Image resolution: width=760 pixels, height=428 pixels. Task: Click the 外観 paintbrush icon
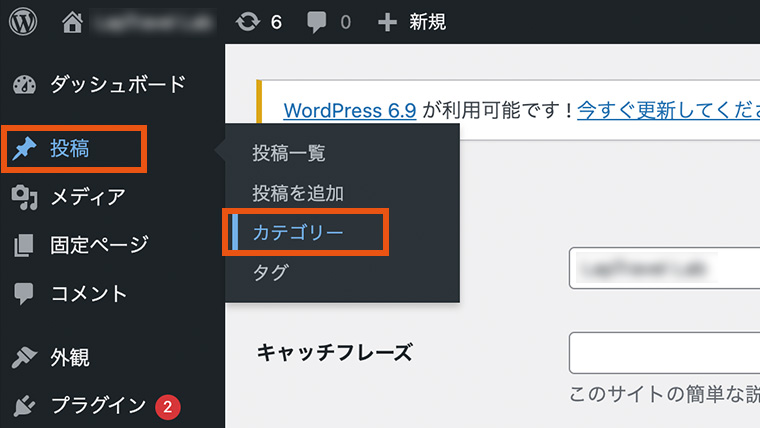(24, 357)
